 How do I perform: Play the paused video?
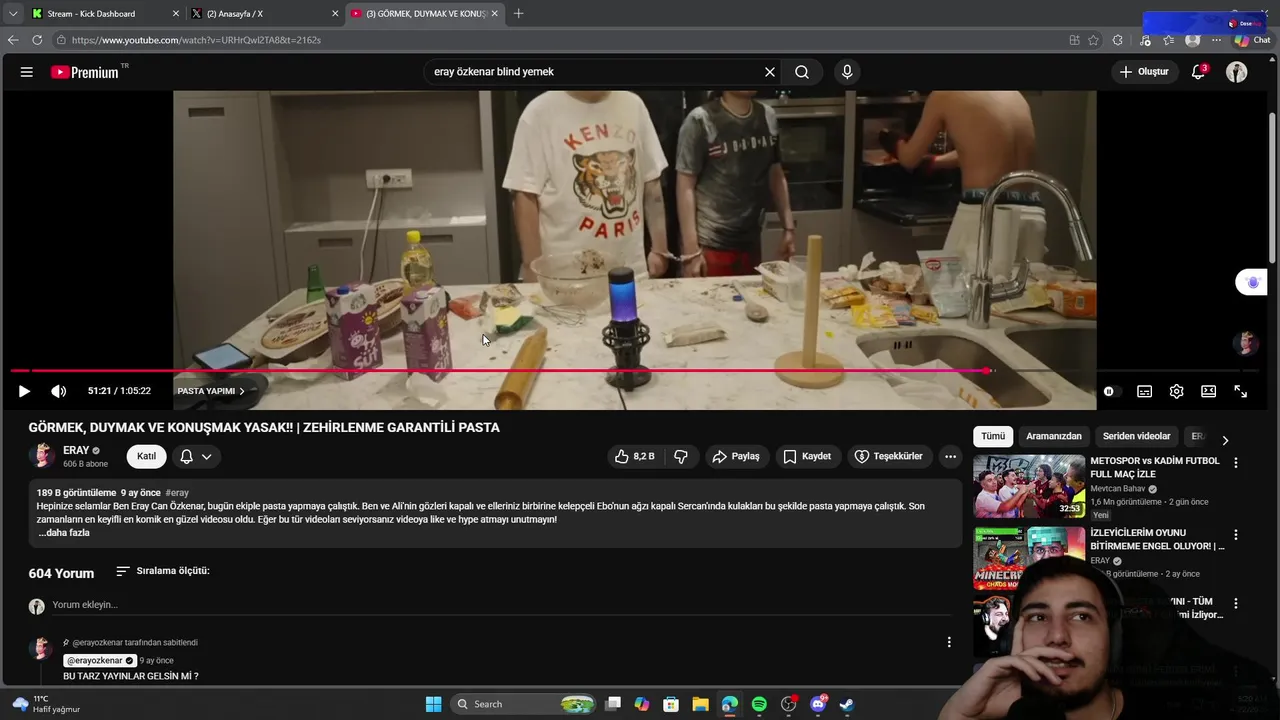pyautogui.click(x=24, y=391)
